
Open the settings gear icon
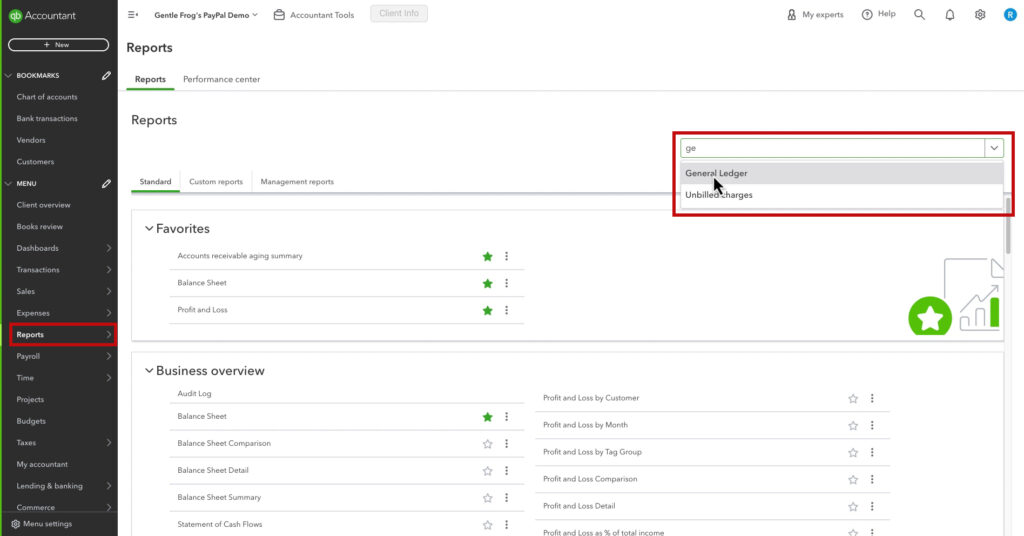(980, 14)
